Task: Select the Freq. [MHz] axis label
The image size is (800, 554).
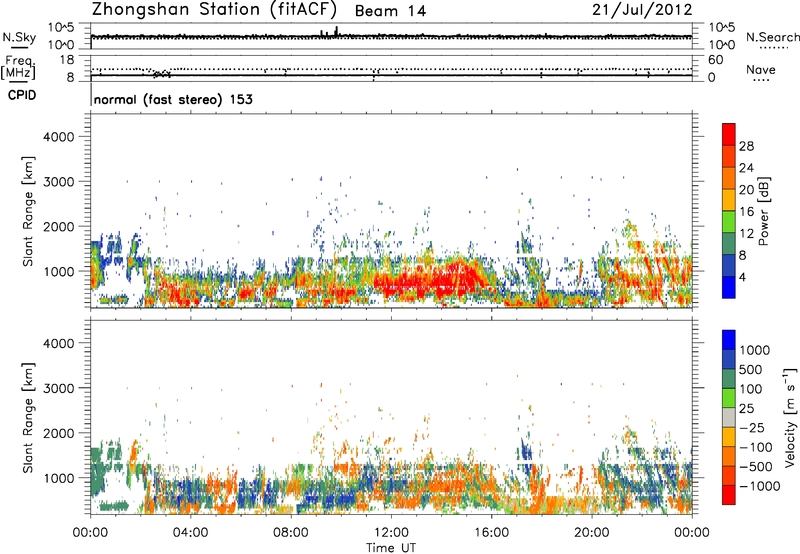Action: click(x=19, y=67)
